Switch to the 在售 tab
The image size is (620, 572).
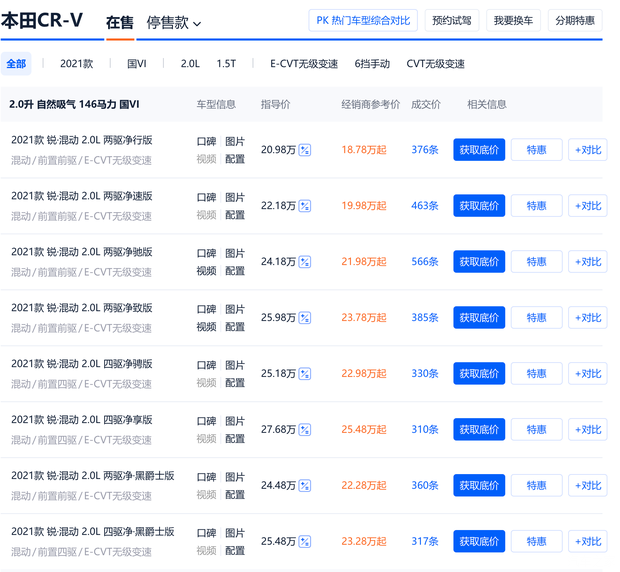tap(120, 22)
